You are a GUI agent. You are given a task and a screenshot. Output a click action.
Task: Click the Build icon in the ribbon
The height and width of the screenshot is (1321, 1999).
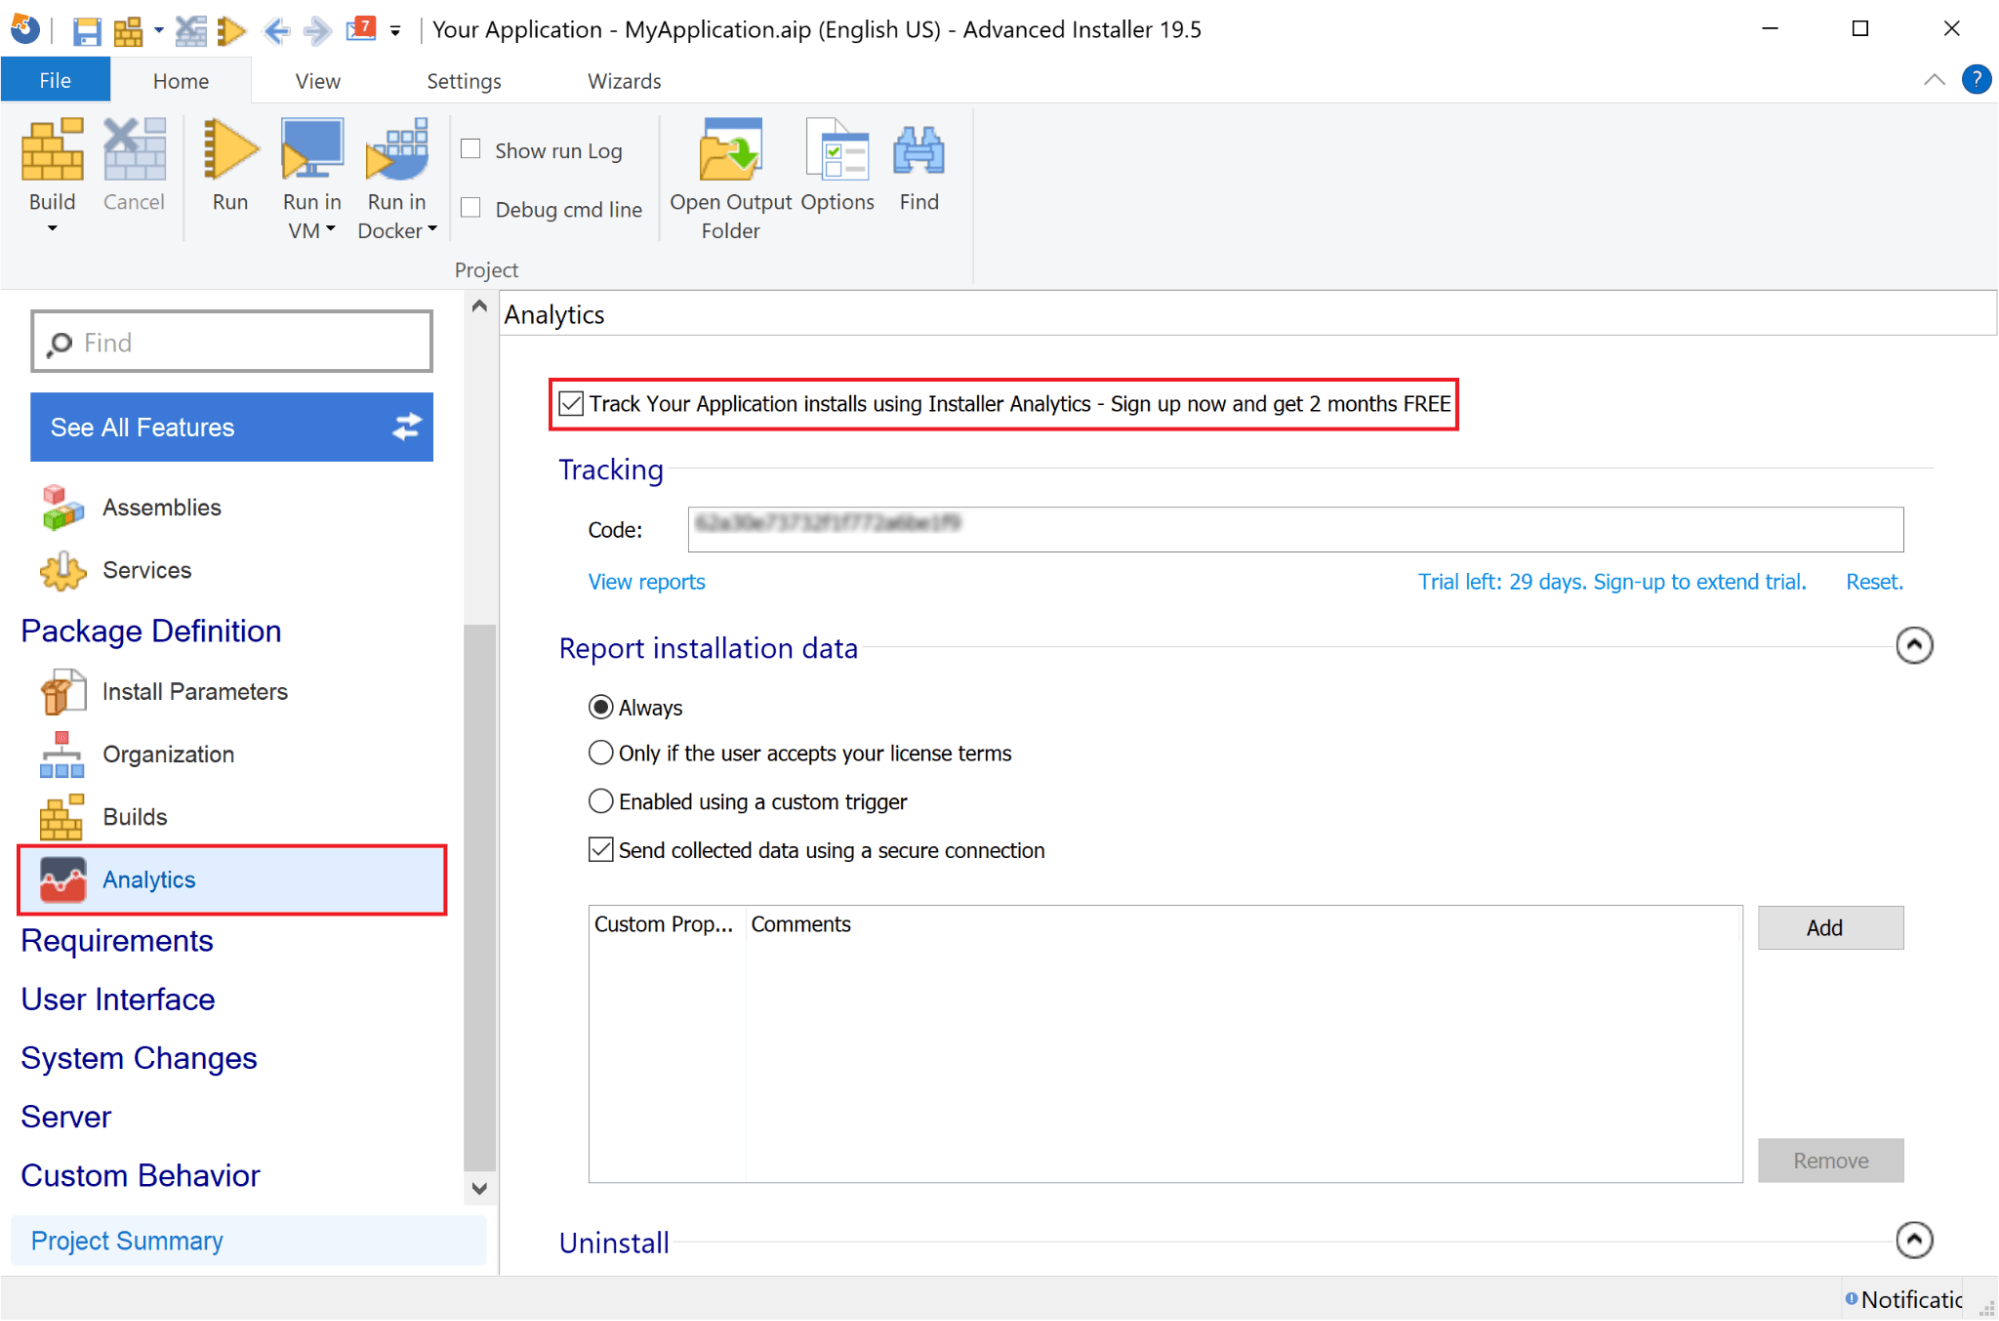[x=52, y=151]
